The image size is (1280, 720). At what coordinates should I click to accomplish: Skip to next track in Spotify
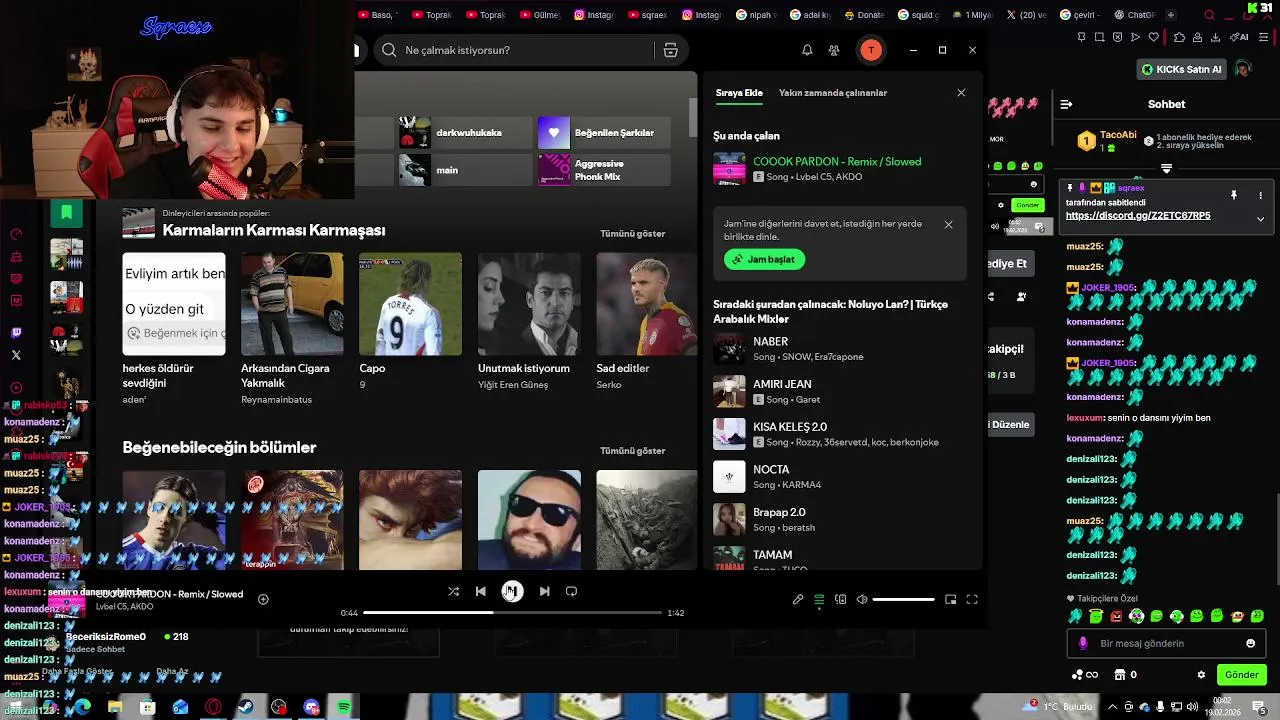[x=544, y=591]
